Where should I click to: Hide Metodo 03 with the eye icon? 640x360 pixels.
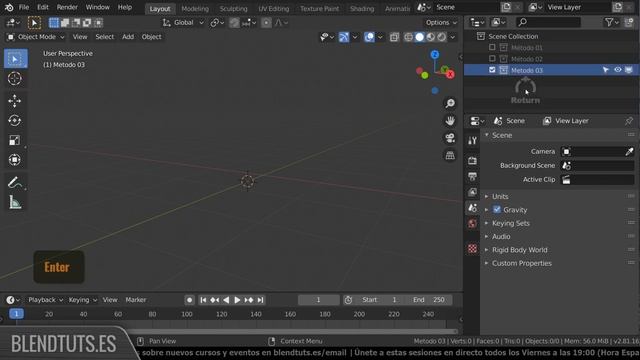coord(618,70)
